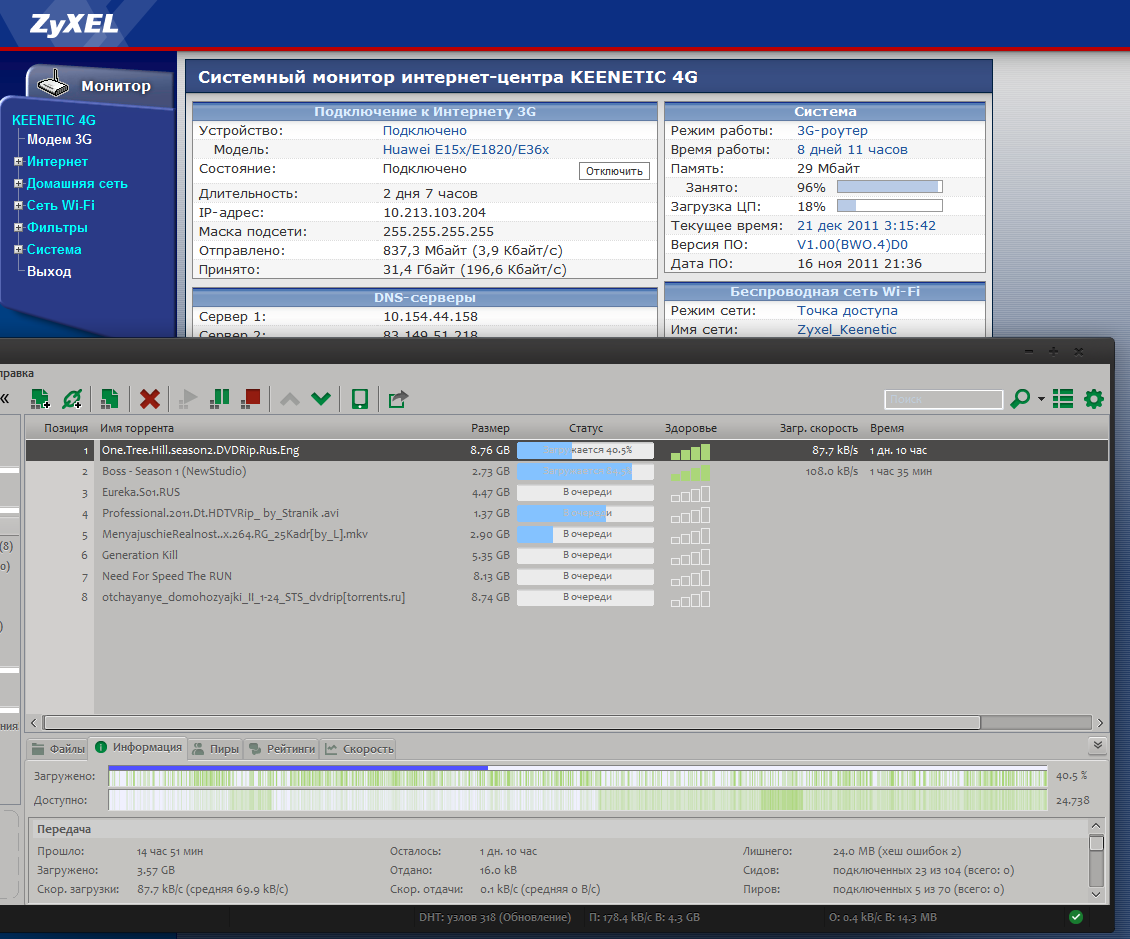The image size is (1130, 939).
Task: Expand the Сеть Wi-Fi tree node
Action: point(19,205)
